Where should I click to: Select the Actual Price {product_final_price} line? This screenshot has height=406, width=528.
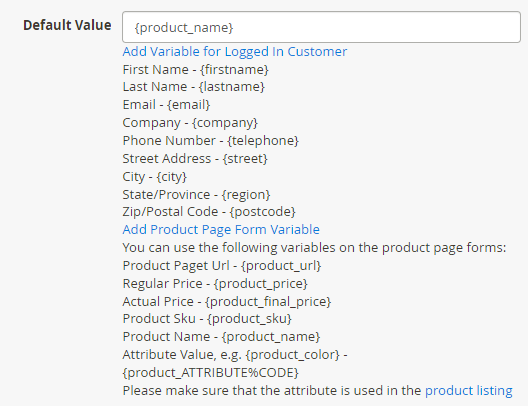[227, 302]
